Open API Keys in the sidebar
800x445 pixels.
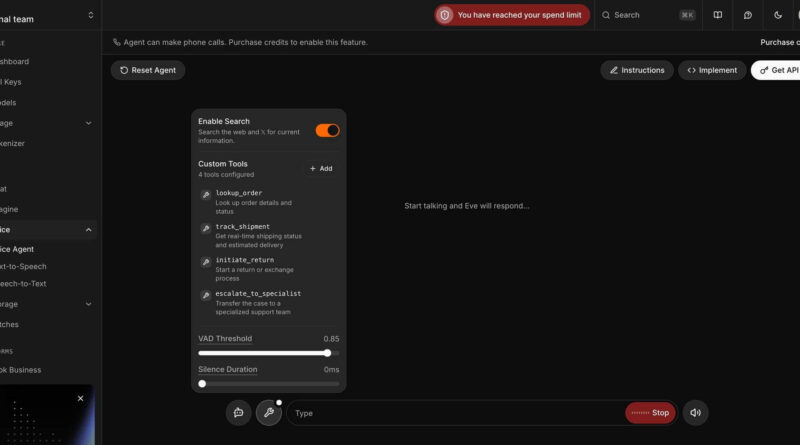(x=11, y=82)
